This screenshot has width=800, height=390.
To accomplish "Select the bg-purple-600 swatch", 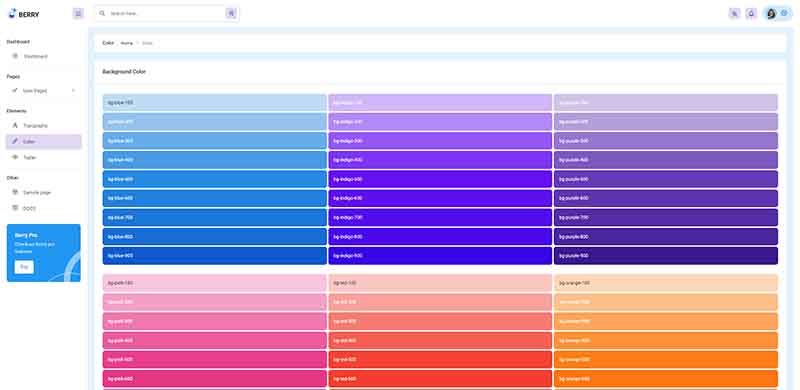I will [x=666, y=198].
